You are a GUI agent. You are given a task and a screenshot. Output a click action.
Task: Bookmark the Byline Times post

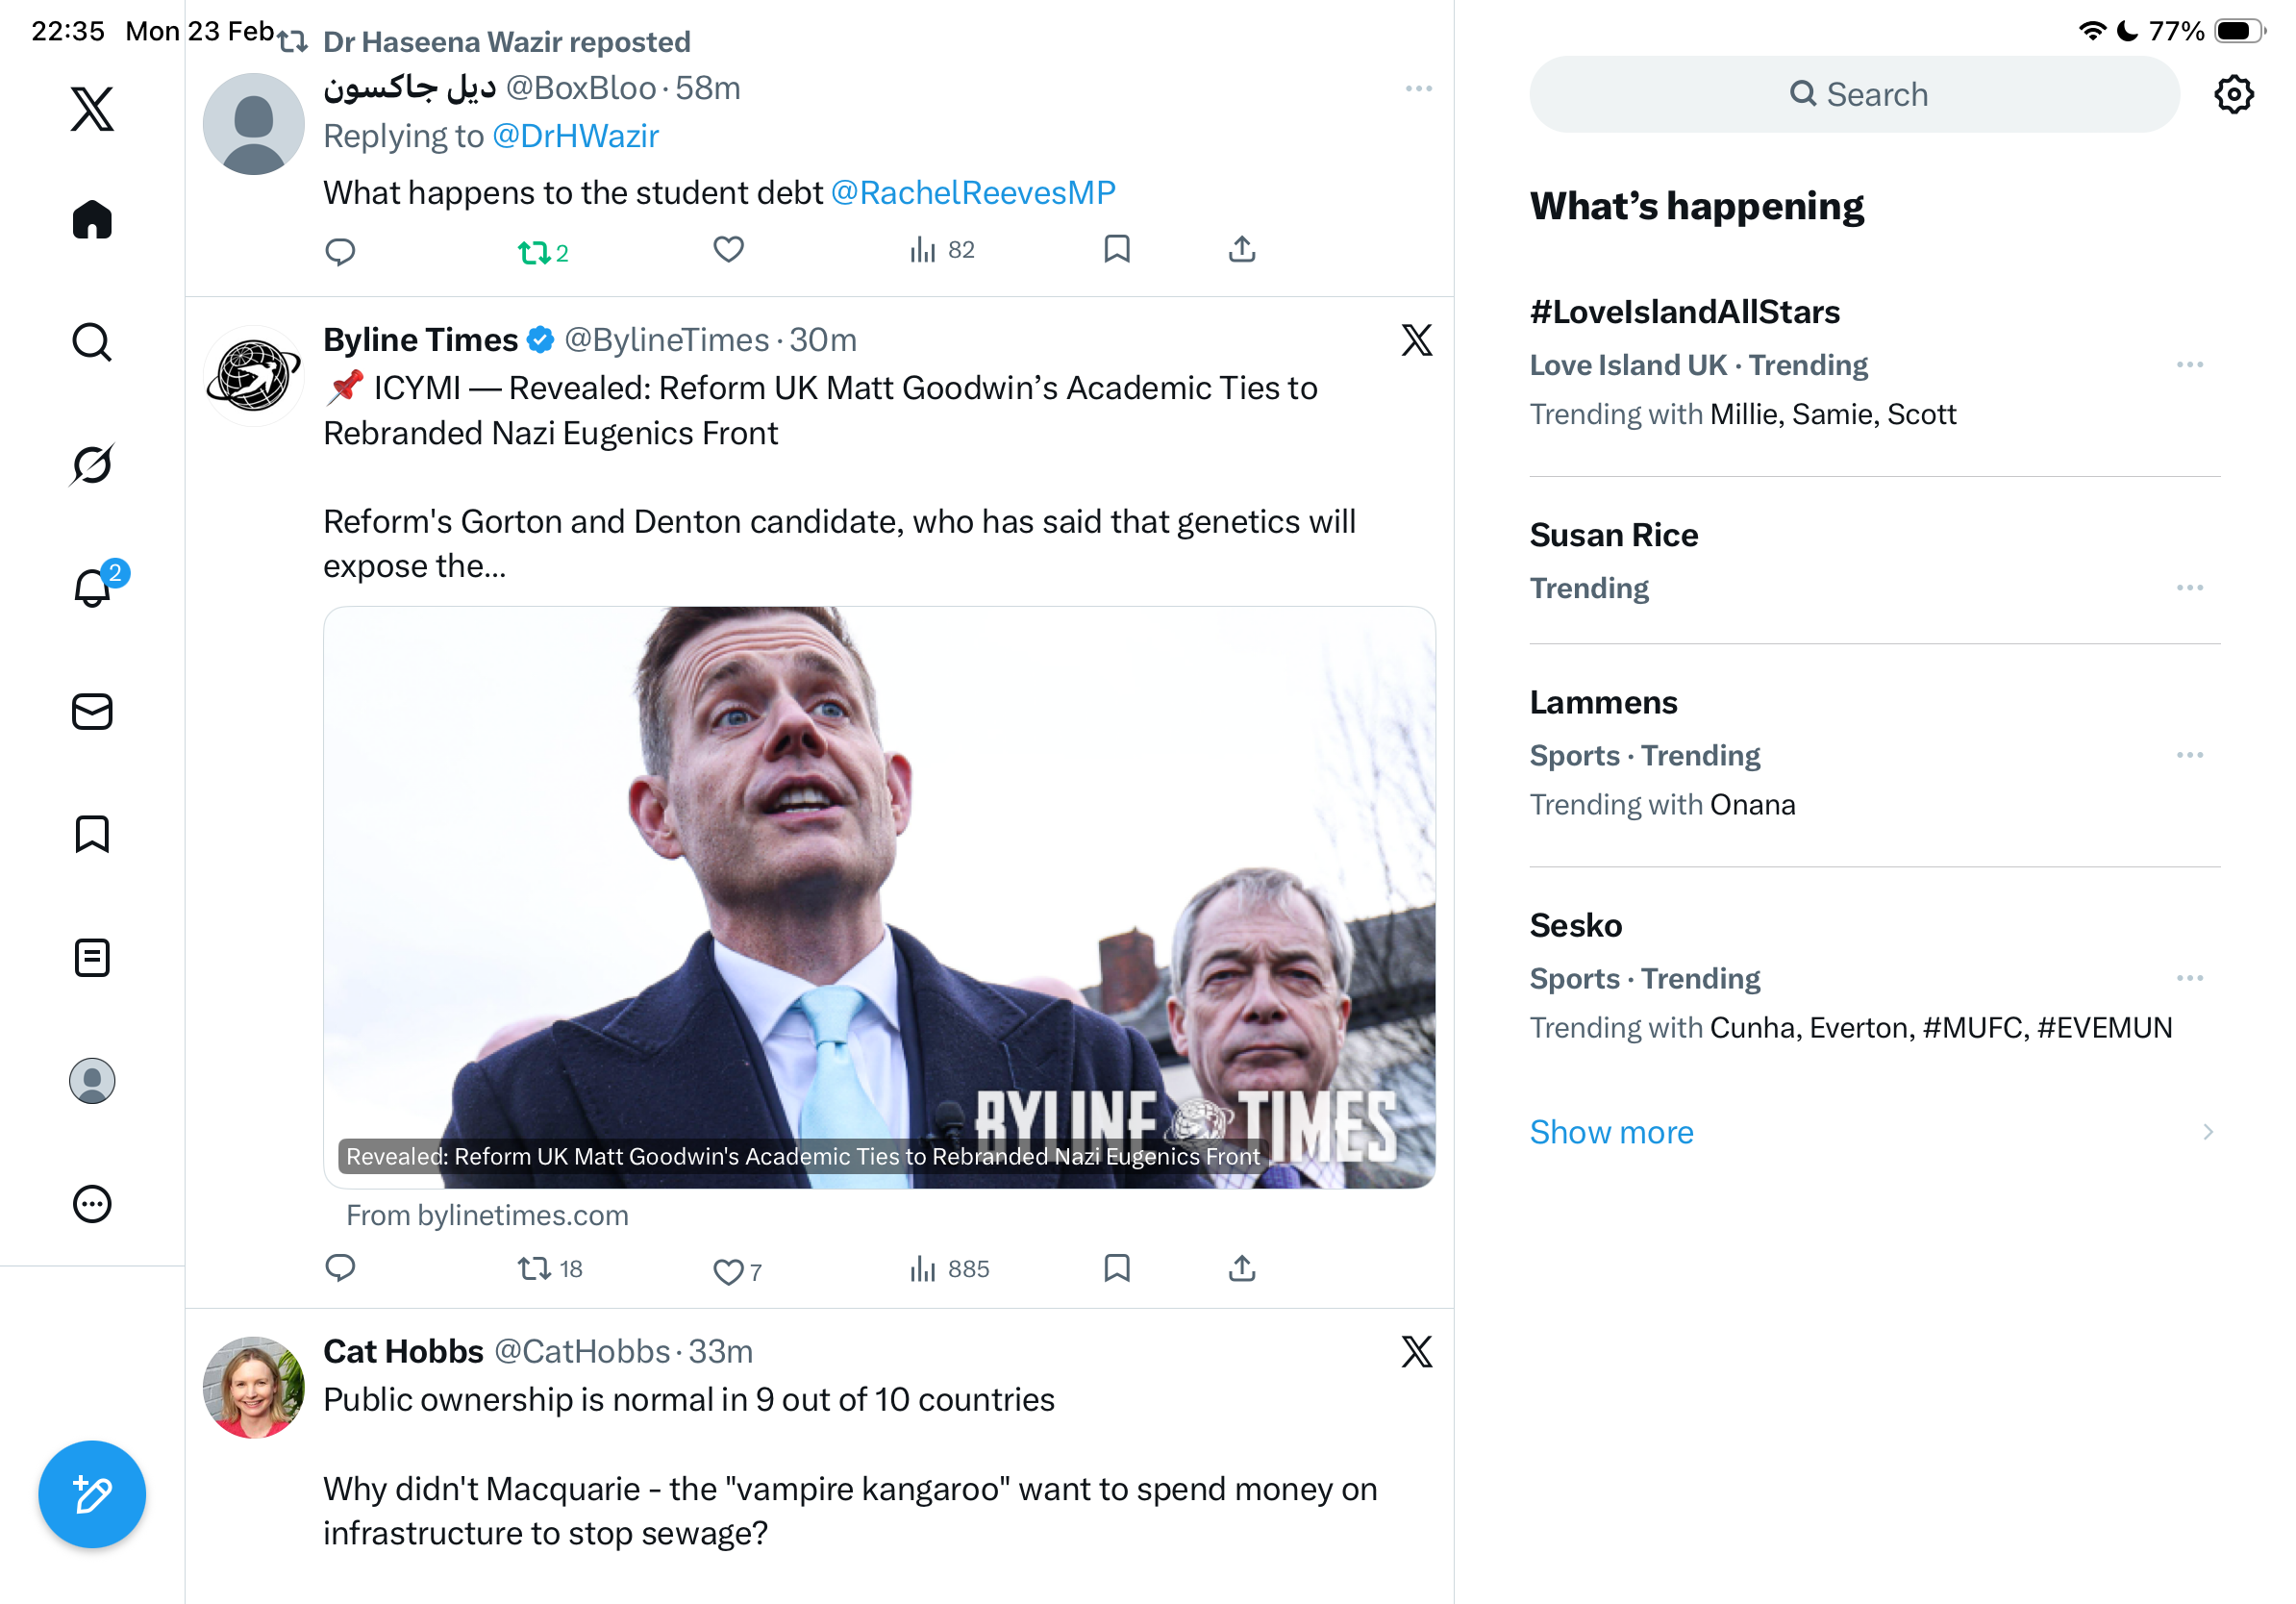coord(1116,1269)
